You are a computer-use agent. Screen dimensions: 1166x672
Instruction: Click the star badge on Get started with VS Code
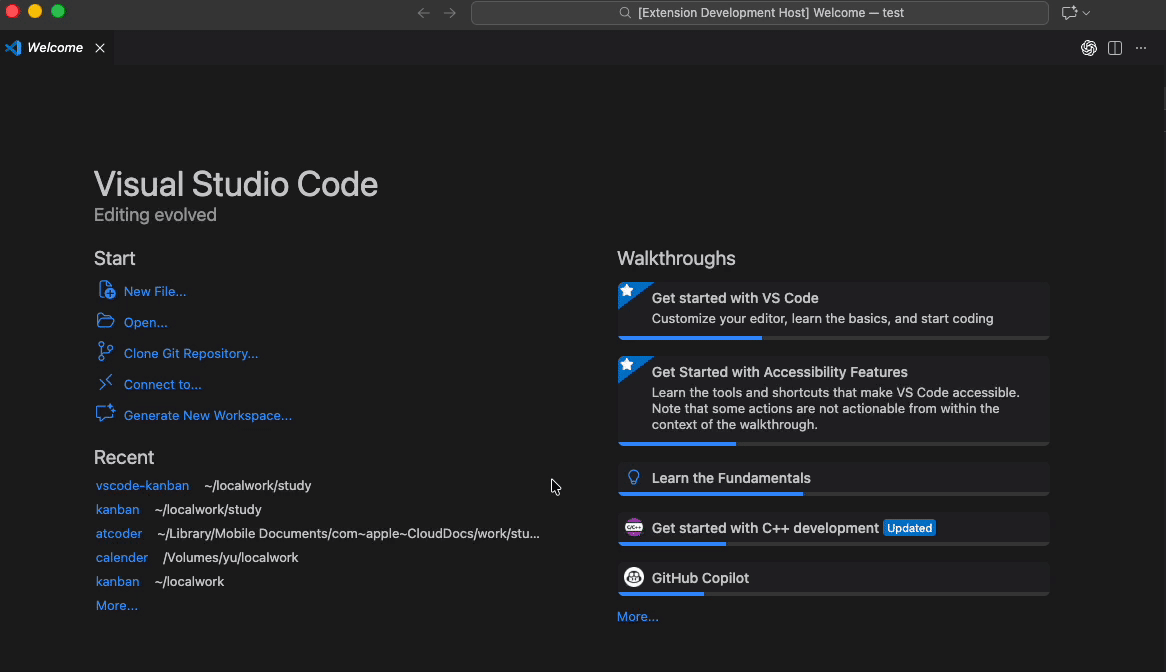(628, 291)
